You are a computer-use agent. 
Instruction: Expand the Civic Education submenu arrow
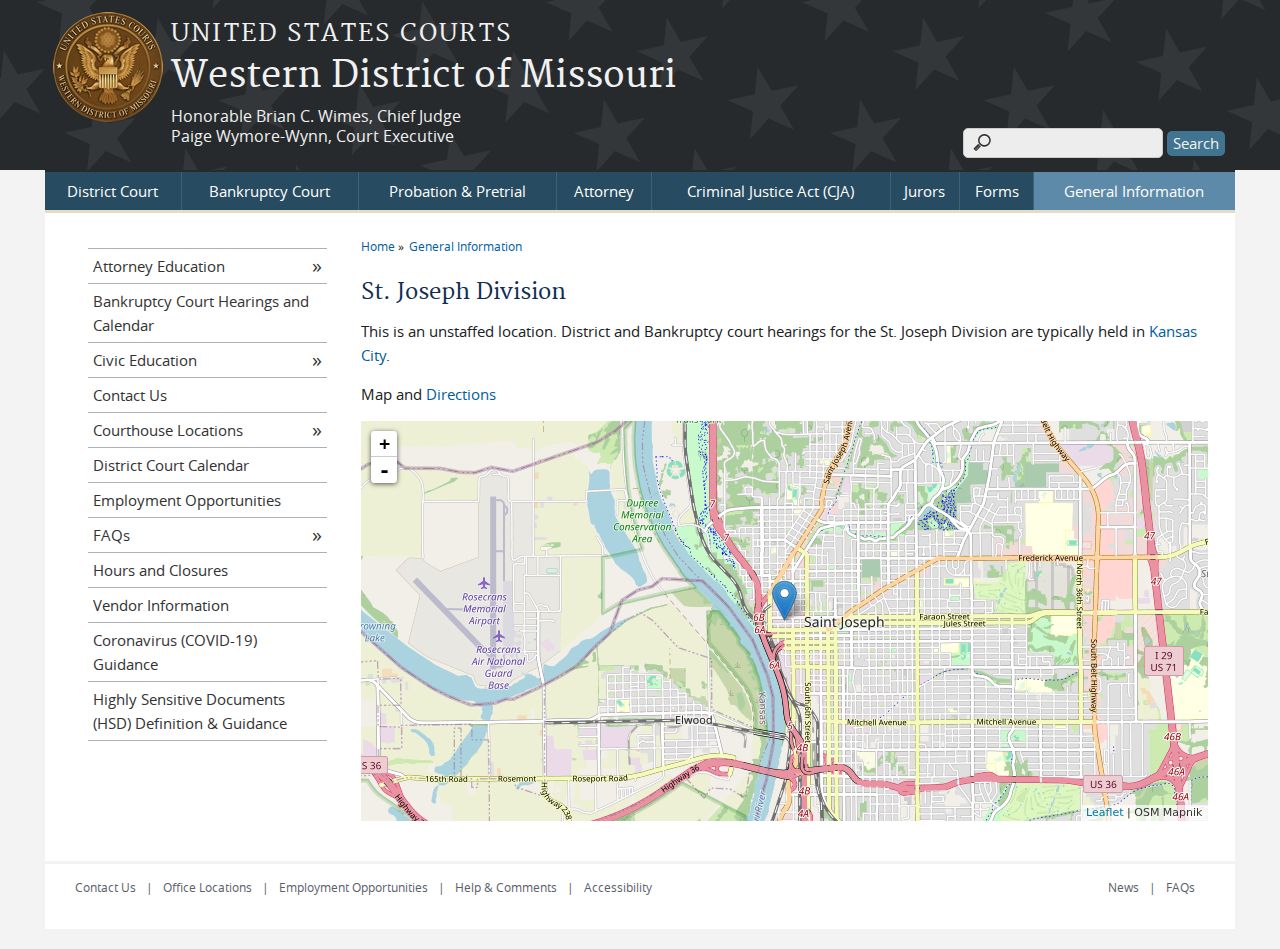tap(317, 361)
